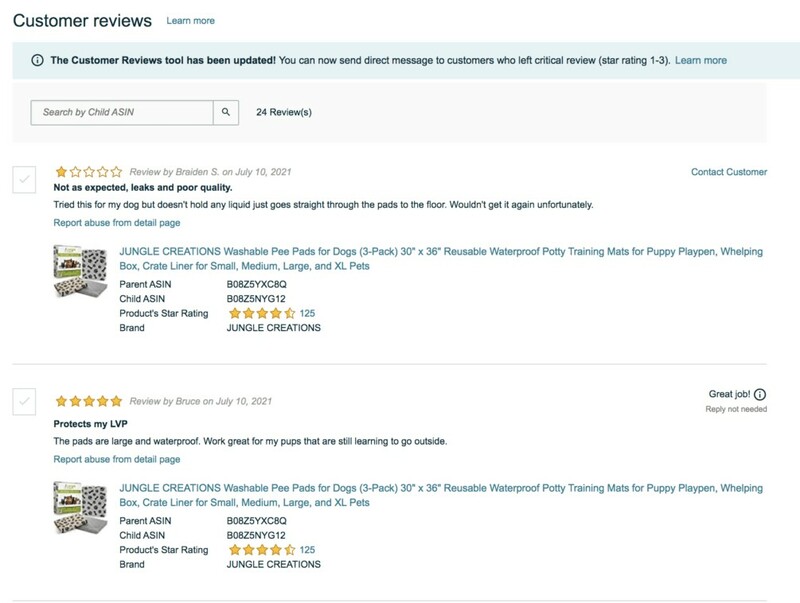This screenshot has width=800, height=603.
Task: Report abuse on the second review
Action: 117,459
